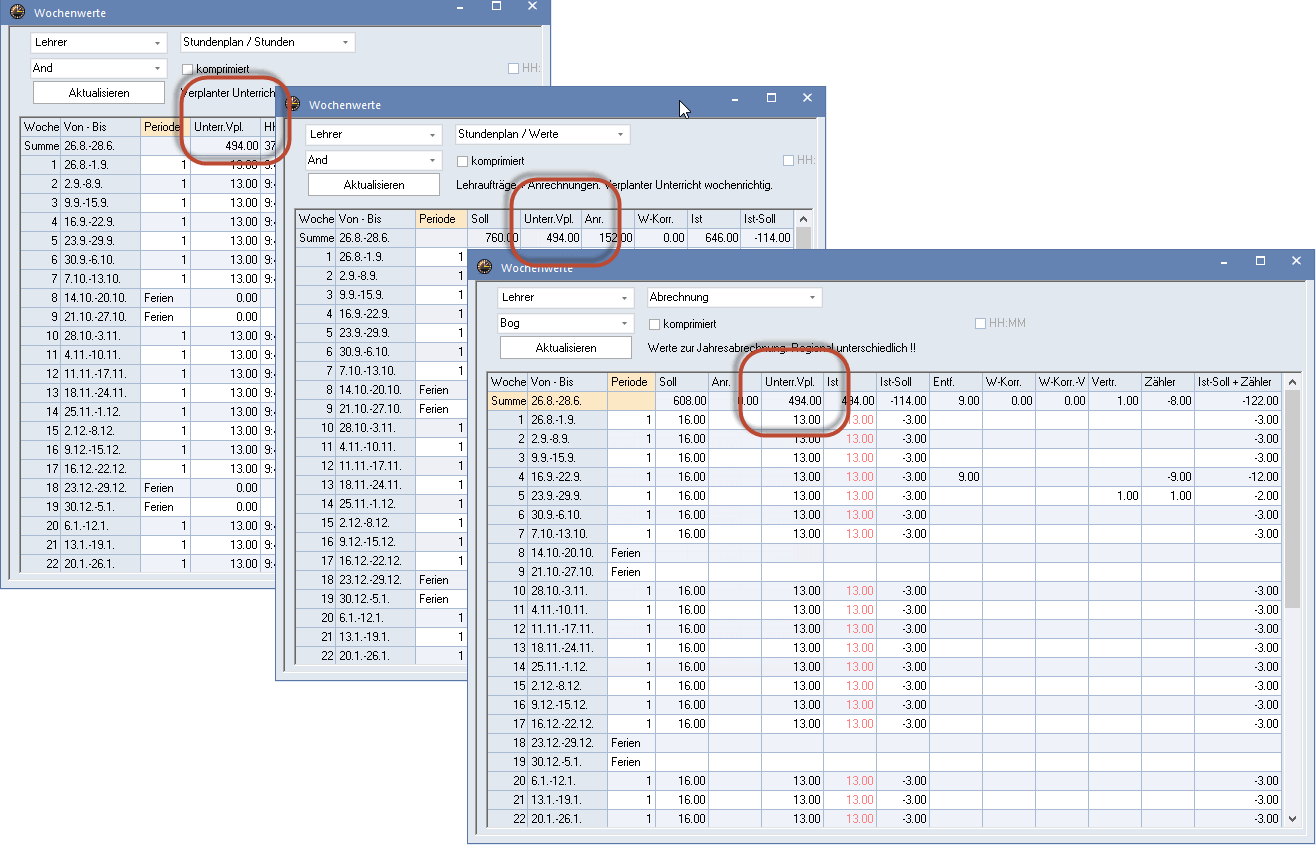Toggle komprimiert checkbox in back window
The height and width of the screenshot is (845, 1316).
187,68
